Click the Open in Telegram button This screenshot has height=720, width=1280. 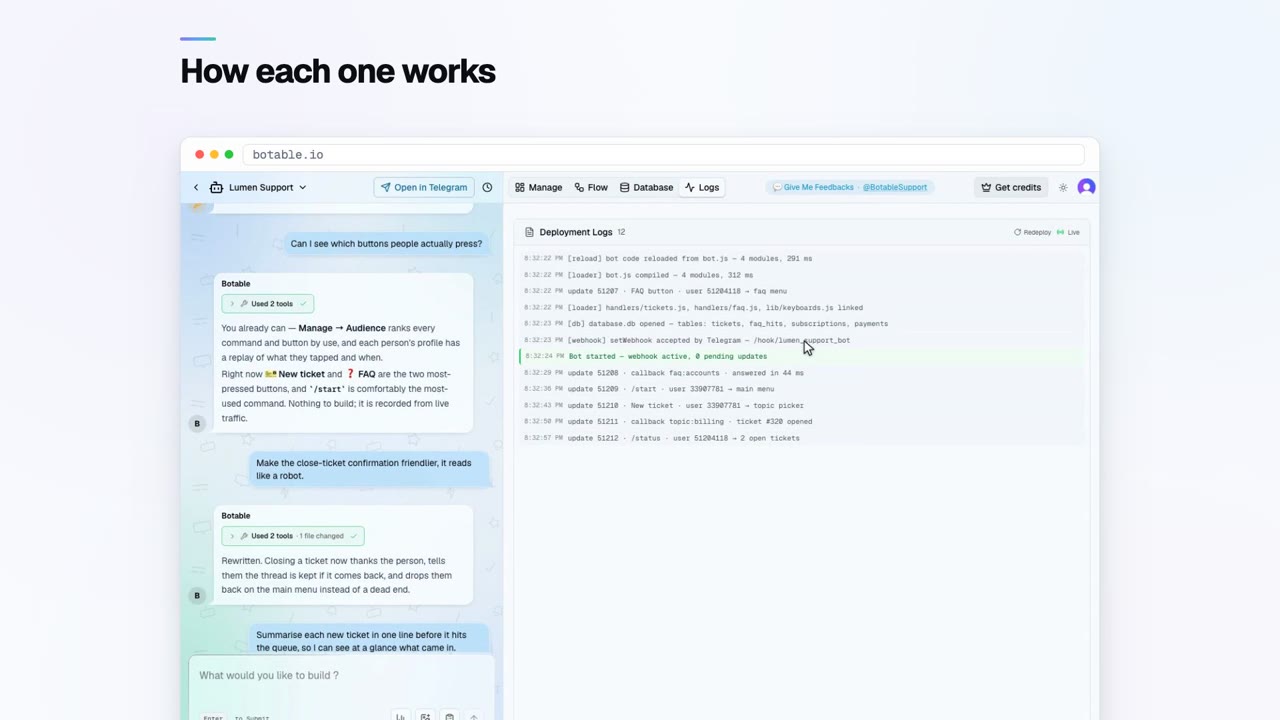coord(424,187)
